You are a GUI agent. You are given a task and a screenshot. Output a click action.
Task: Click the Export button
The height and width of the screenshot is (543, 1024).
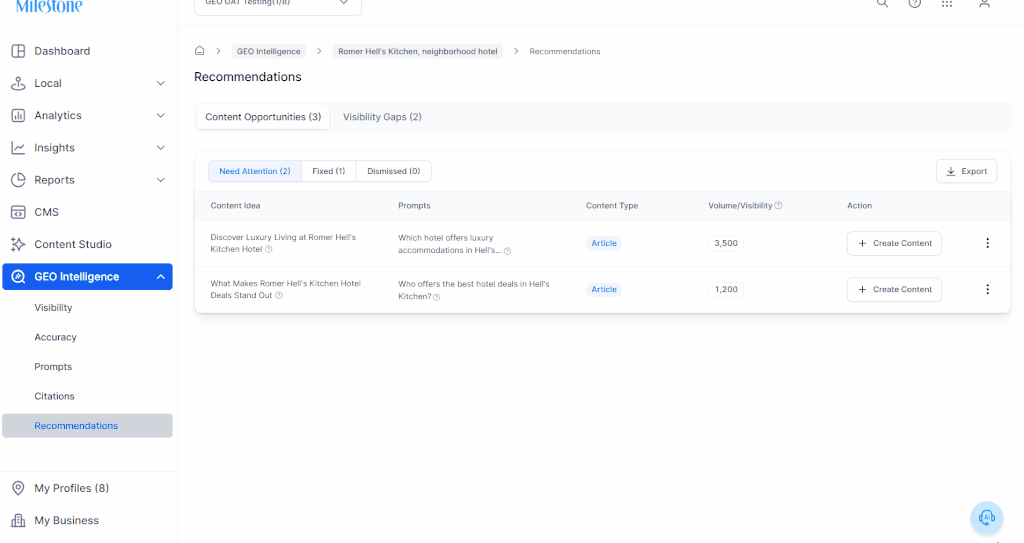click(x=967, y=171)
